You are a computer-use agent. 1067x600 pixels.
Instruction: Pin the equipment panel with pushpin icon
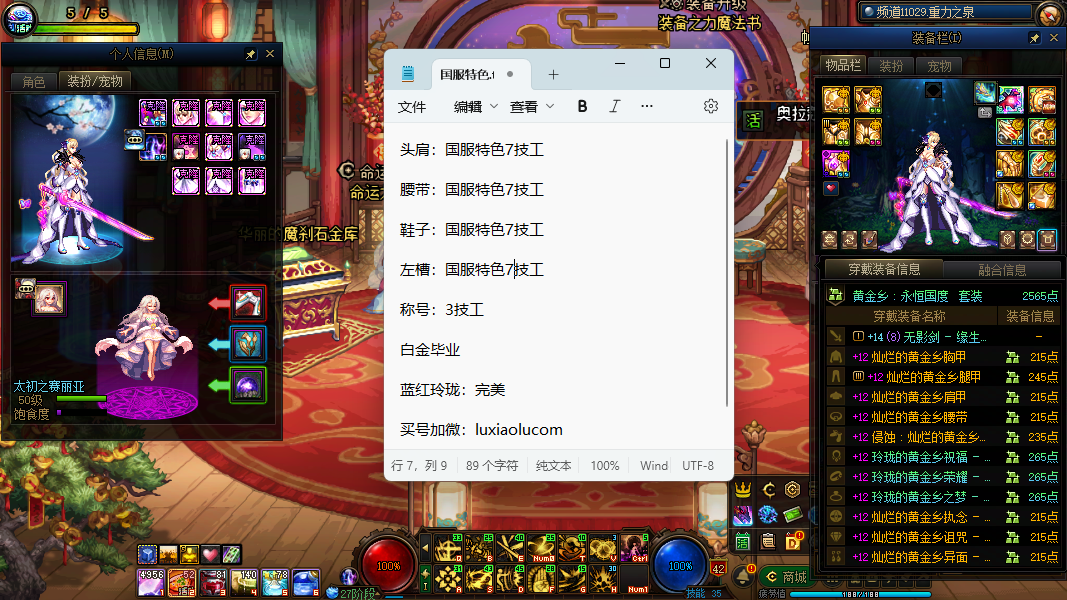pos(1035,38)
